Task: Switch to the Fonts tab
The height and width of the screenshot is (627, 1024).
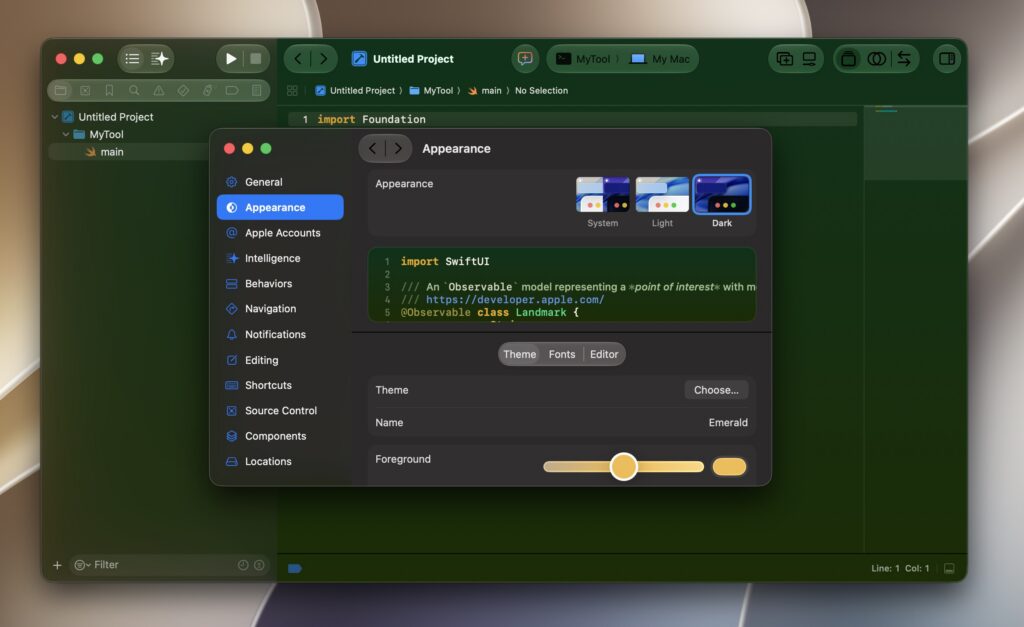Action: click(x=562, y=355)
